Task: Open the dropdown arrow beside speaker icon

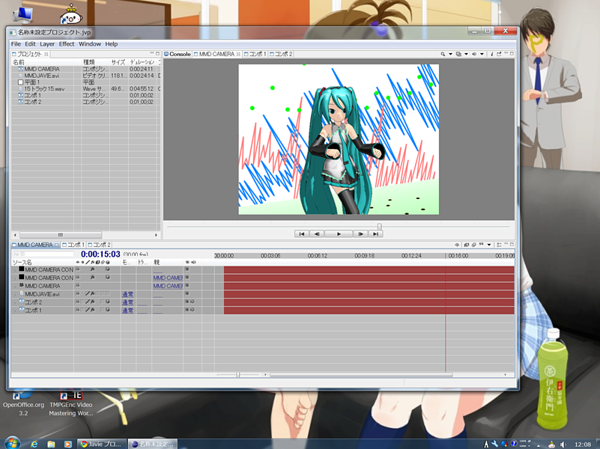Action: click(x=482, y=54)
